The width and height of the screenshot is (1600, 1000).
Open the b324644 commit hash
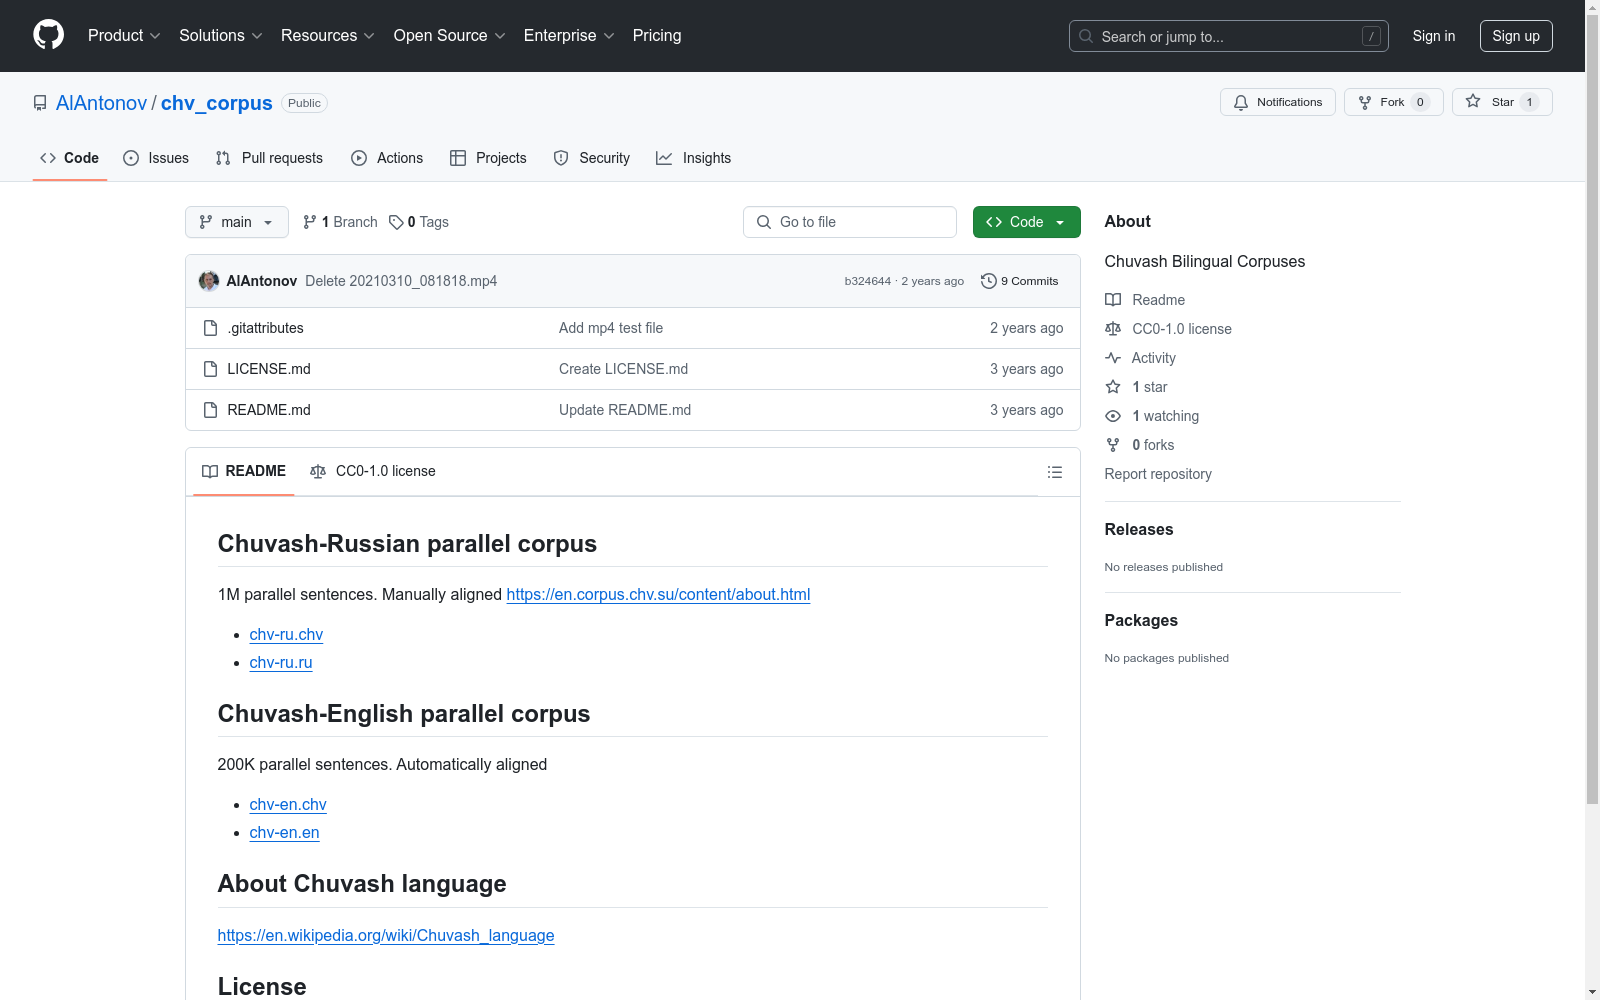pyautogui.click(x=868, y=281)
